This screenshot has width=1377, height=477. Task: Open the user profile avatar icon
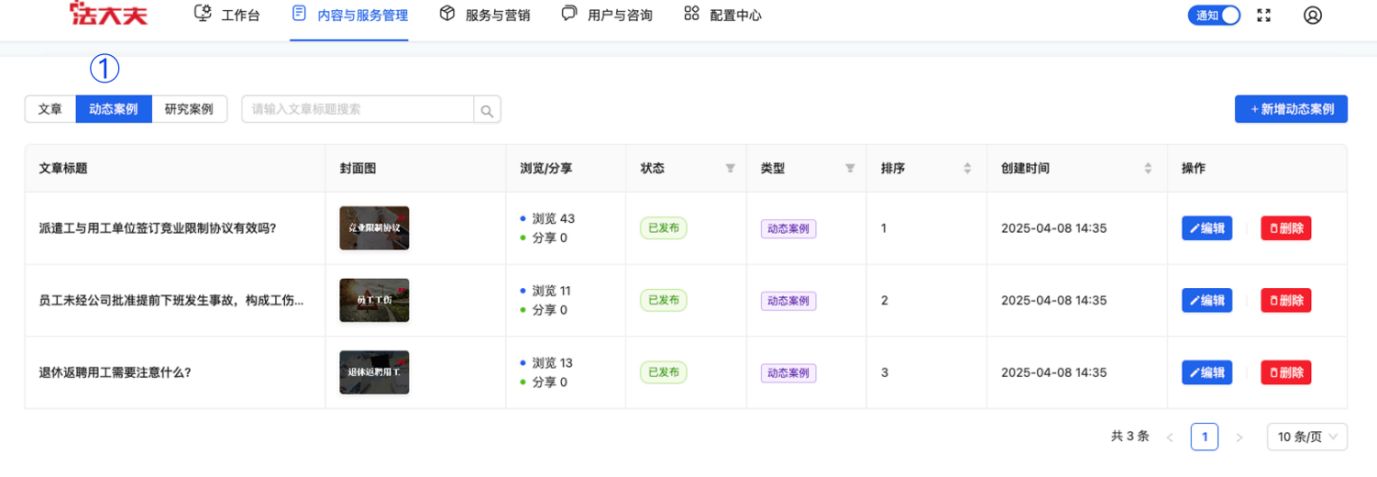[x=1313, y=15]
